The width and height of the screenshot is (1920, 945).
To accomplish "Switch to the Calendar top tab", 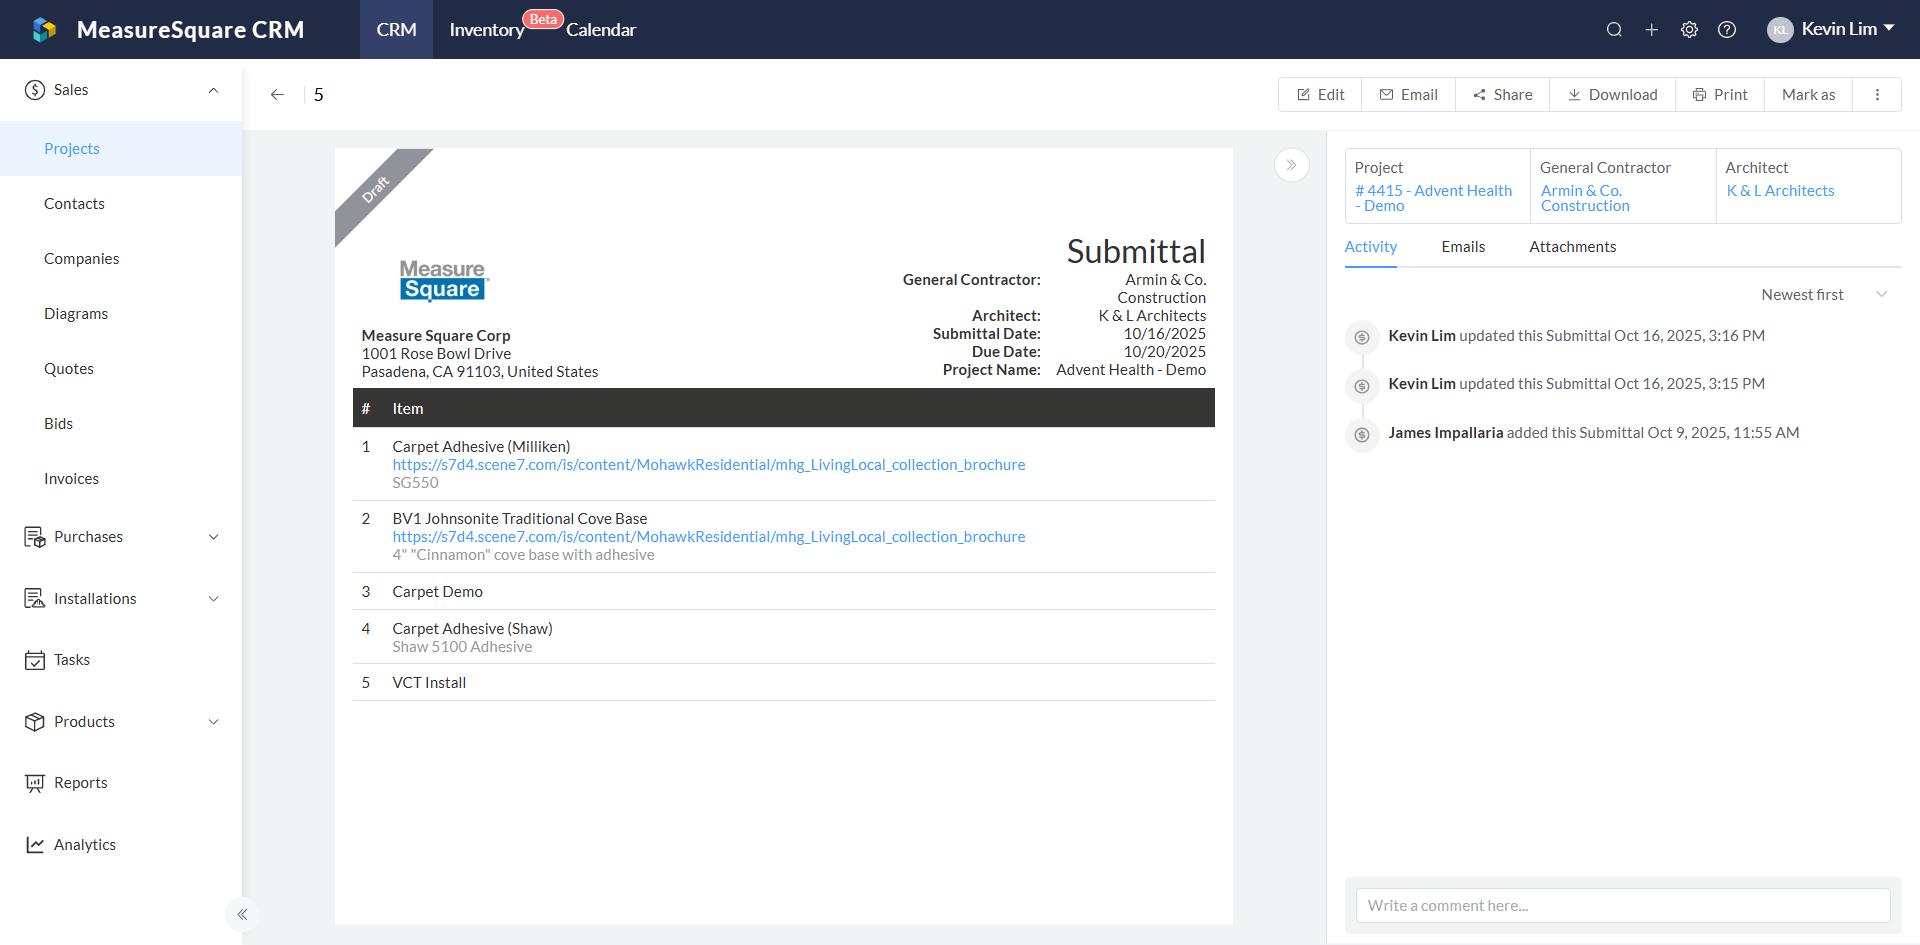I will pos(601,30).
